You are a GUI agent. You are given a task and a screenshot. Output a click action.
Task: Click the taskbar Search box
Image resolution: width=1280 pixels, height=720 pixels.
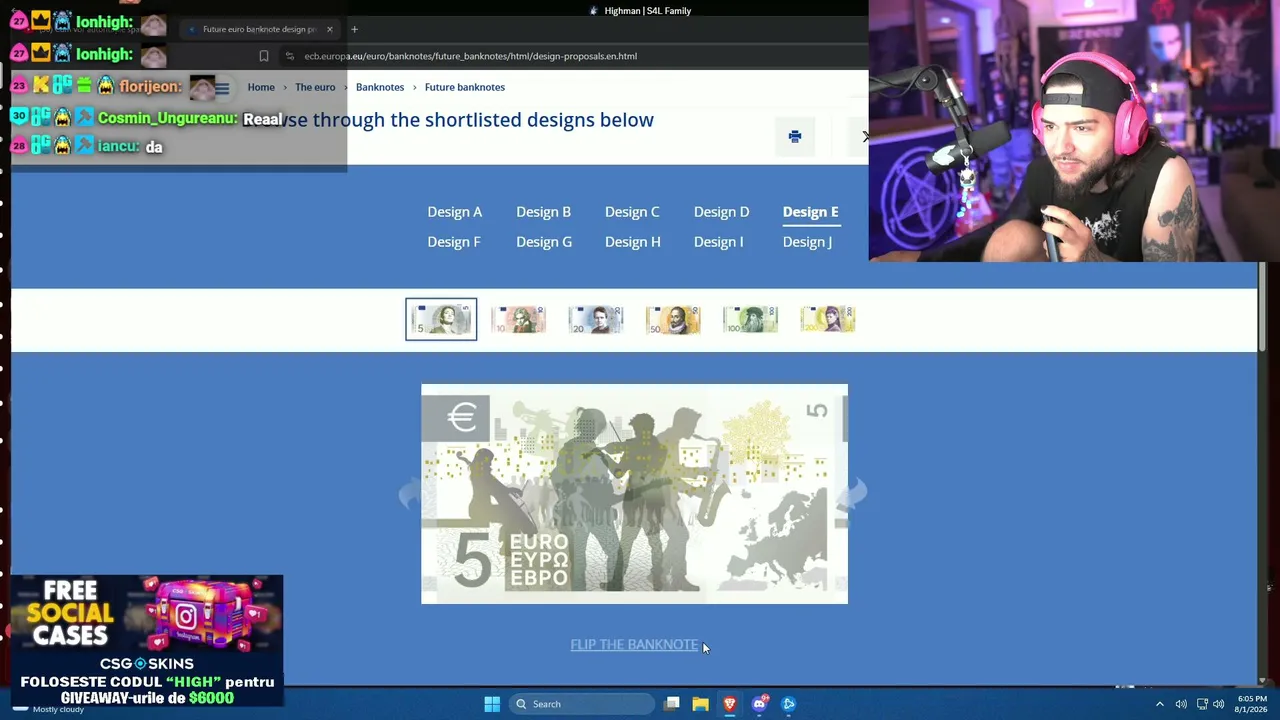tap(580, 704)
